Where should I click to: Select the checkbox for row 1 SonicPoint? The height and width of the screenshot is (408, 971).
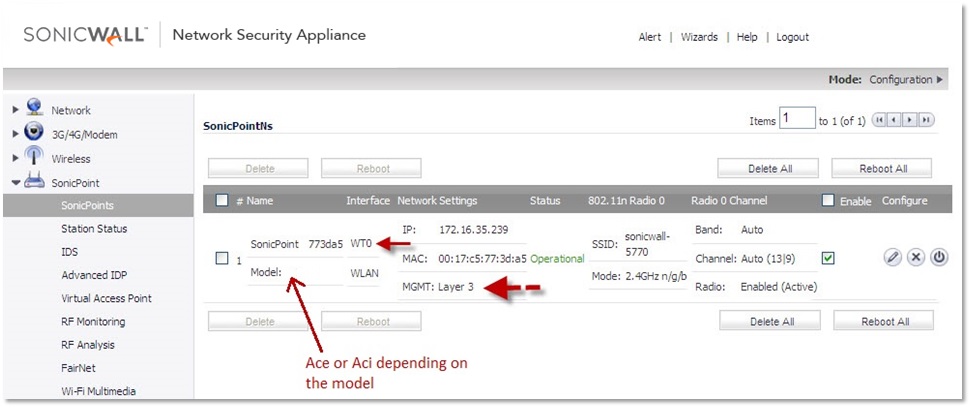[x=222, y=259]
